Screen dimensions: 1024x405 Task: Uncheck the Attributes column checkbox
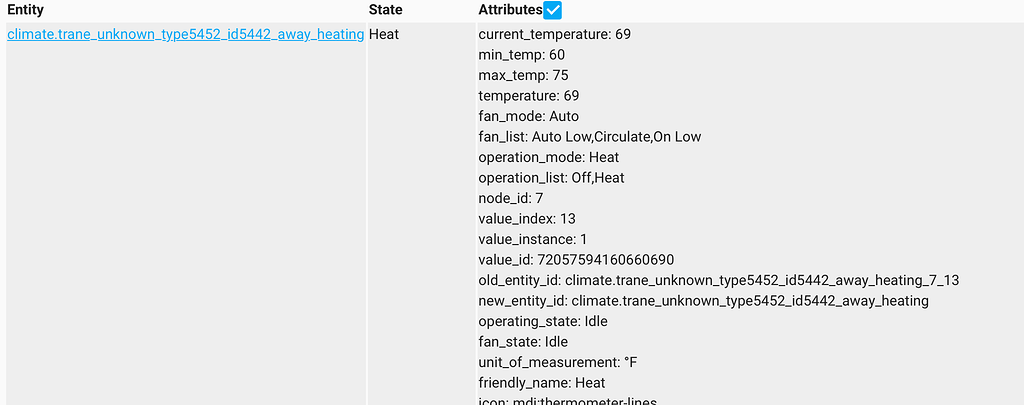552,10
